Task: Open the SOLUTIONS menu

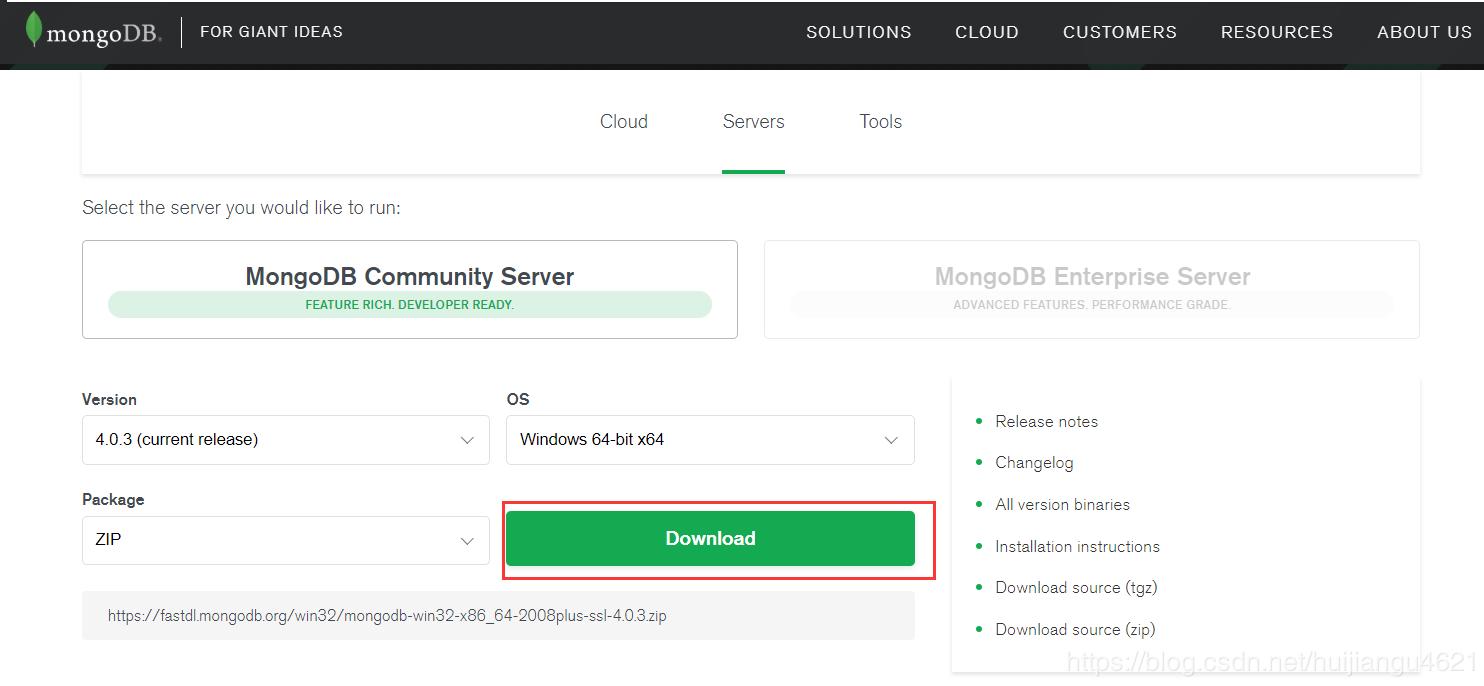Action: [x=858, y=31]
